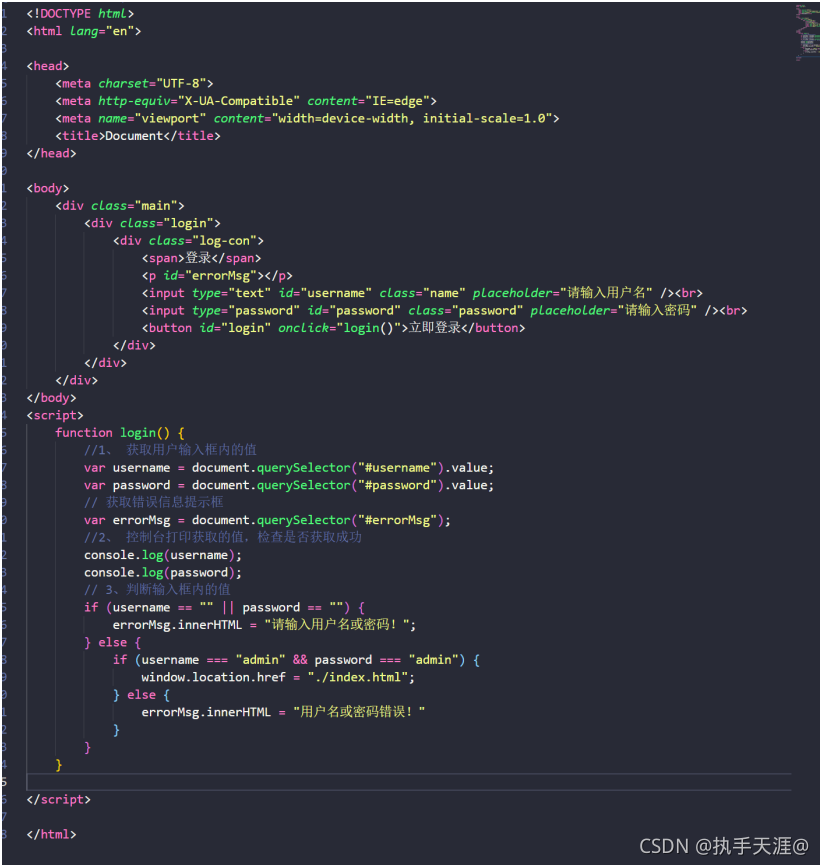
Task: Click the closing </head> tag
Action: coord(51,153)
